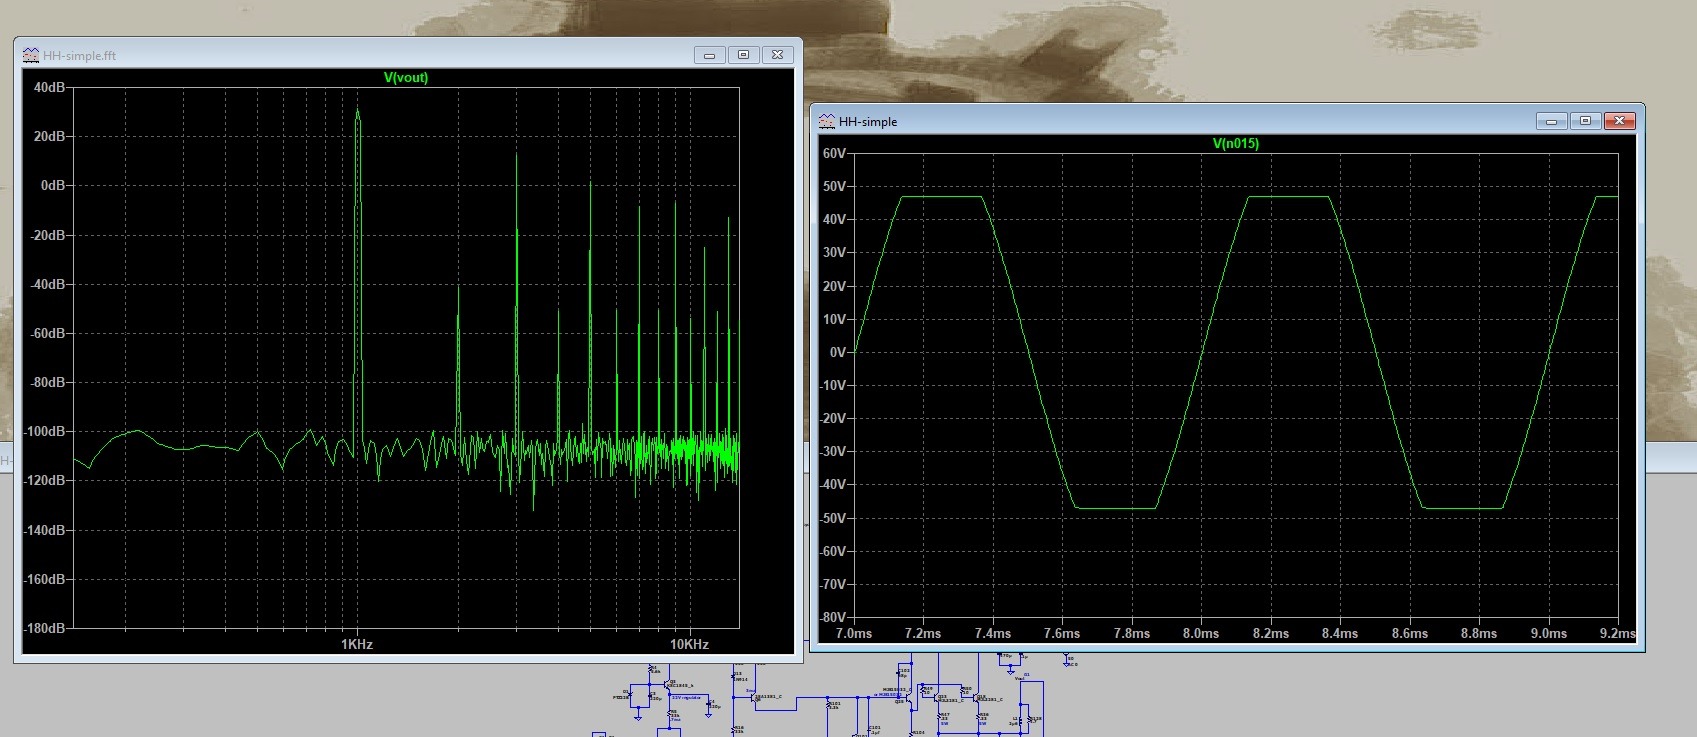This screenshot has height=737, width=1697.
Task: Click the -180dB label on FFT vertical axis
Action: pos(45,628)
